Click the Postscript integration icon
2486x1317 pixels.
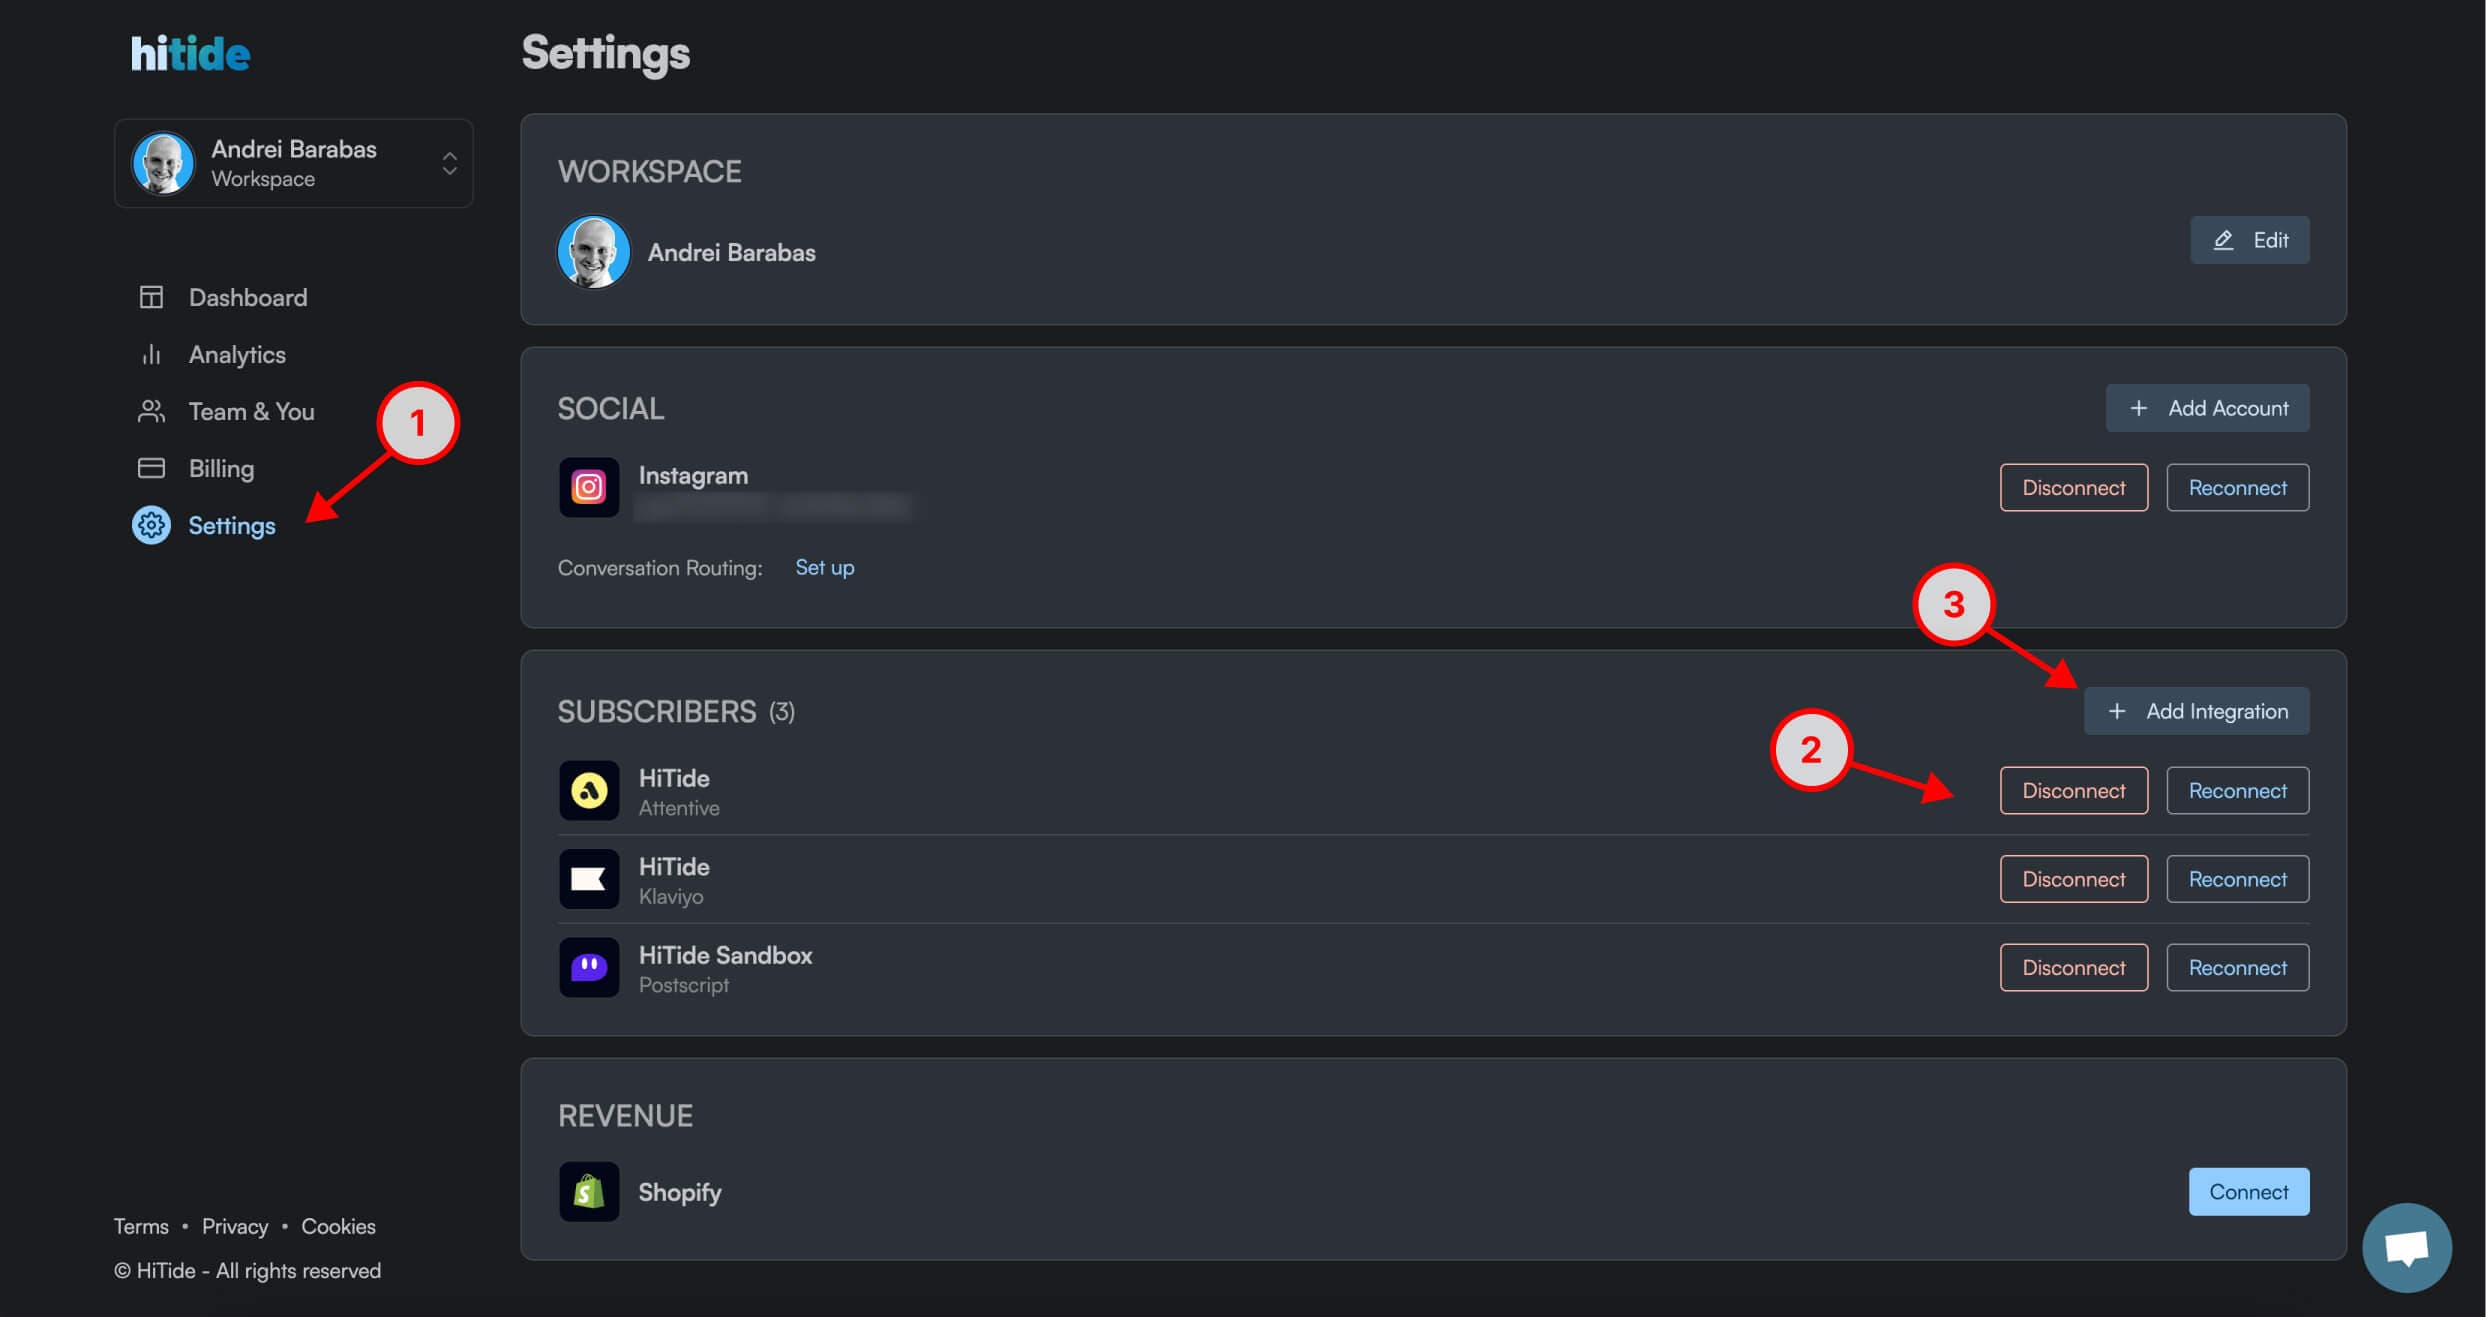[x=589, y=968]
